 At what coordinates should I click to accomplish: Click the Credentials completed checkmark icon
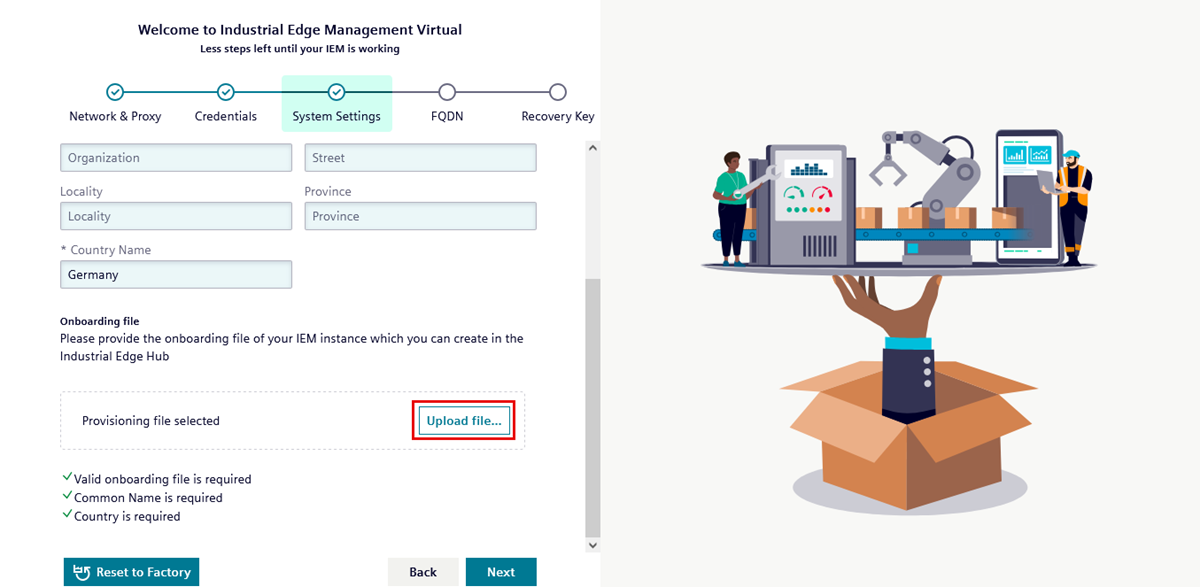[x=226, y=89]
